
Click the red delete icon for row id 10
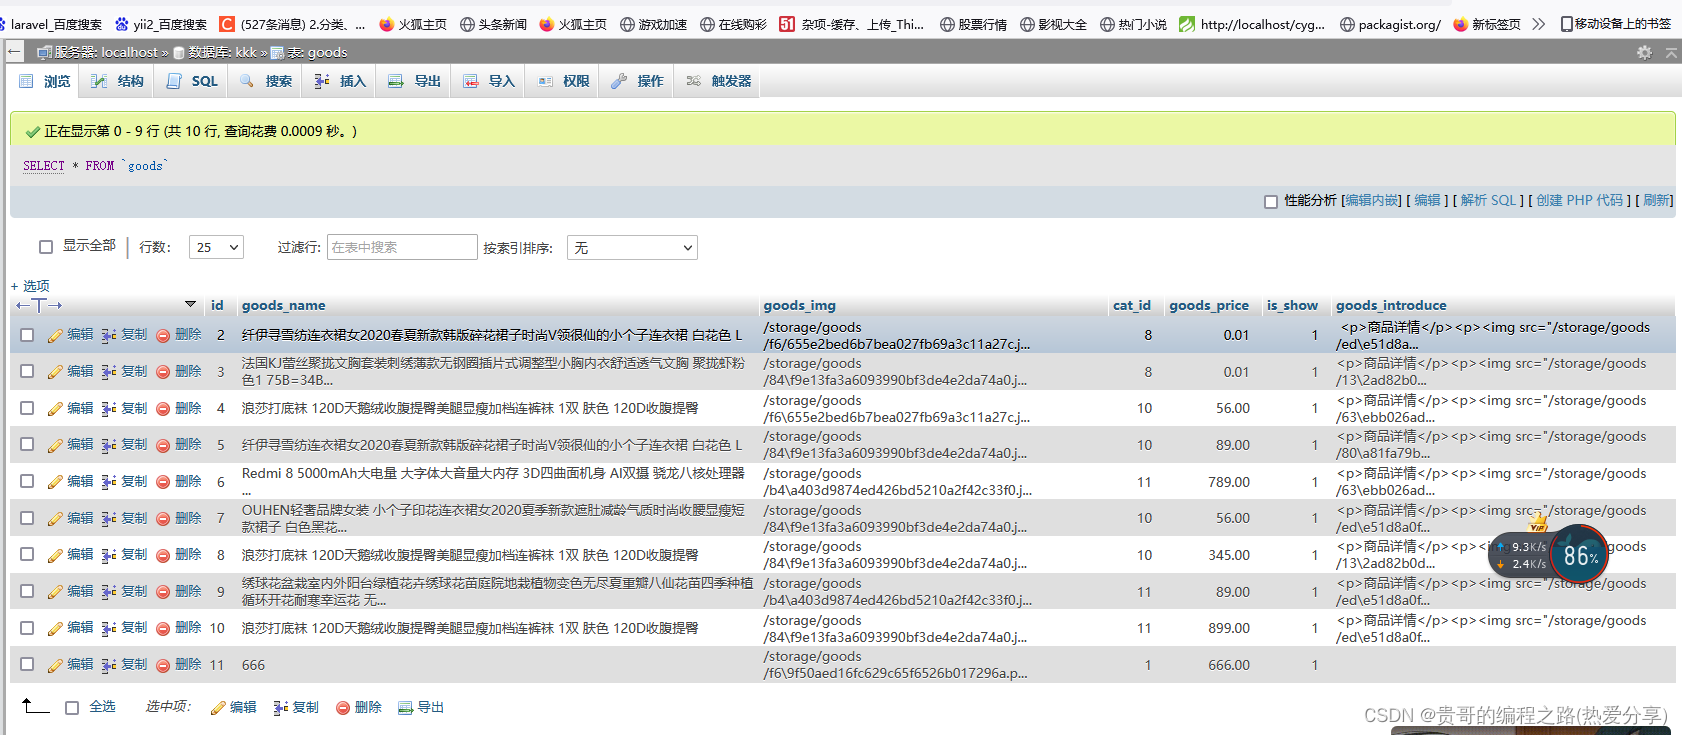tap(163, 628)
